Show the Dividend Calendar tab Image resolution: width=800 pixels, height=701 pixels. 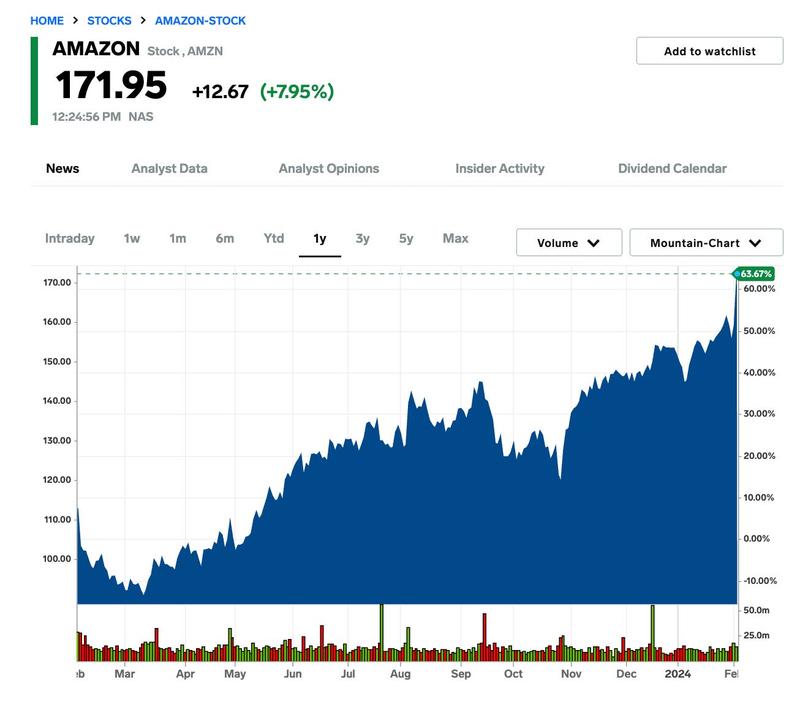point(672,168)
